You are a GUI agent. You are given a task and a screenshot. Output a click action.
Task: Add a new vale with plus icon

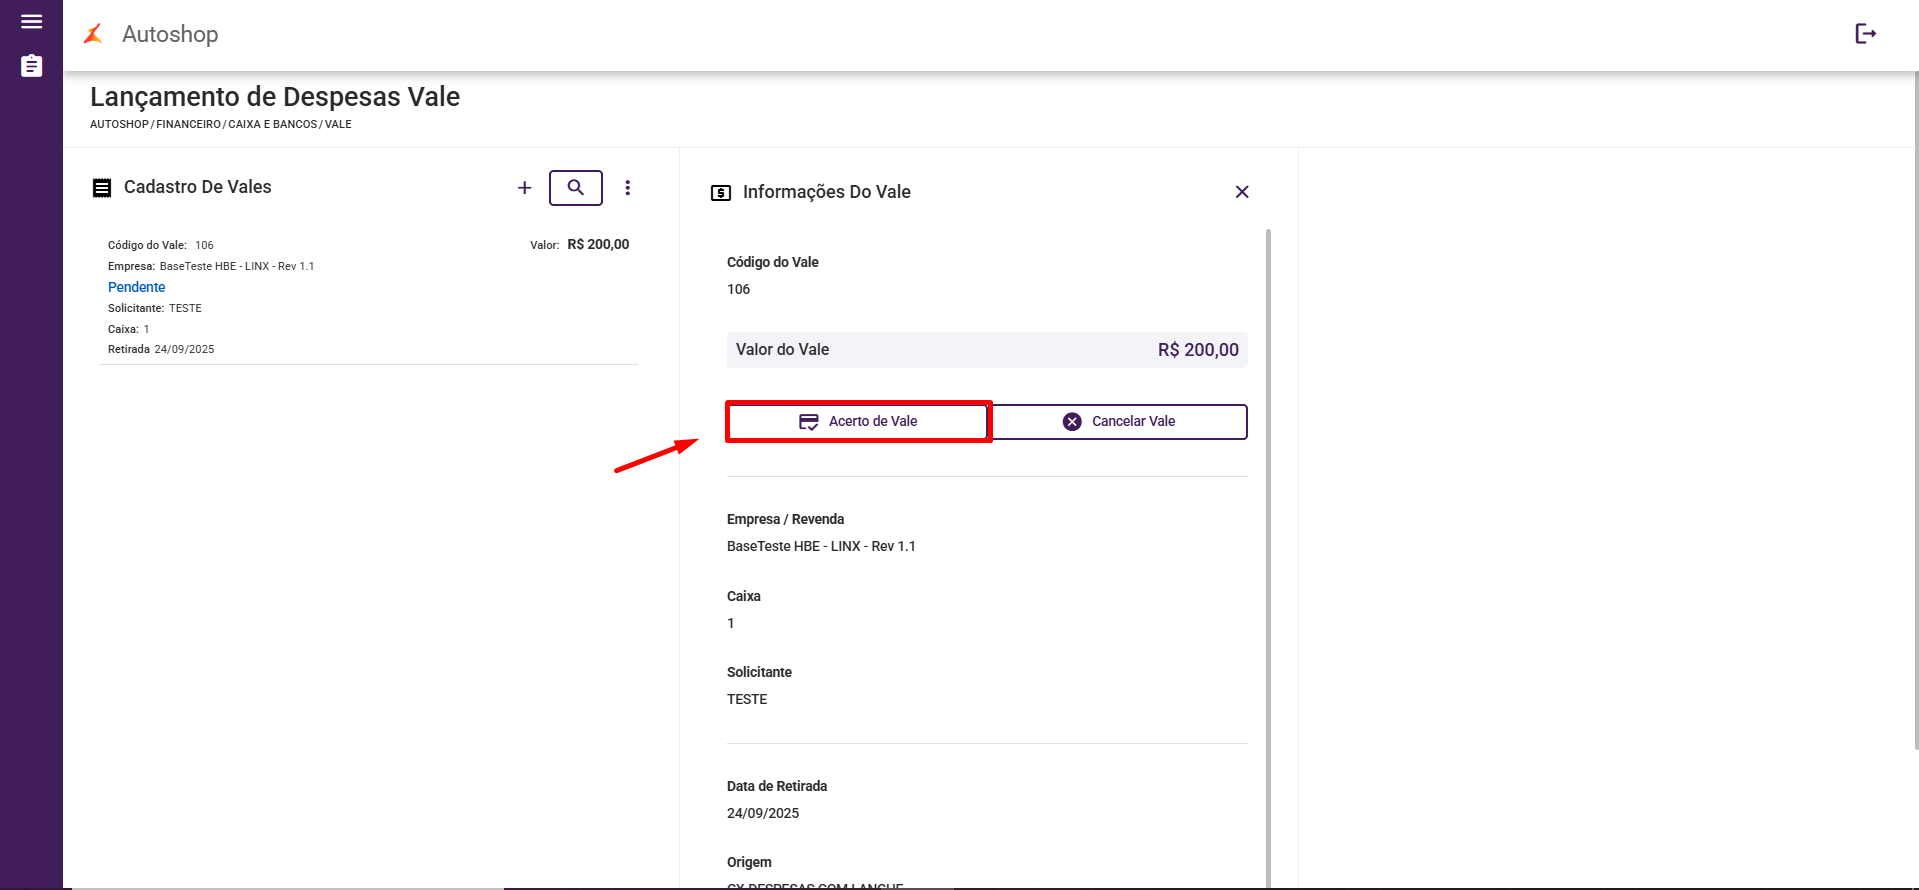[524, 188]
